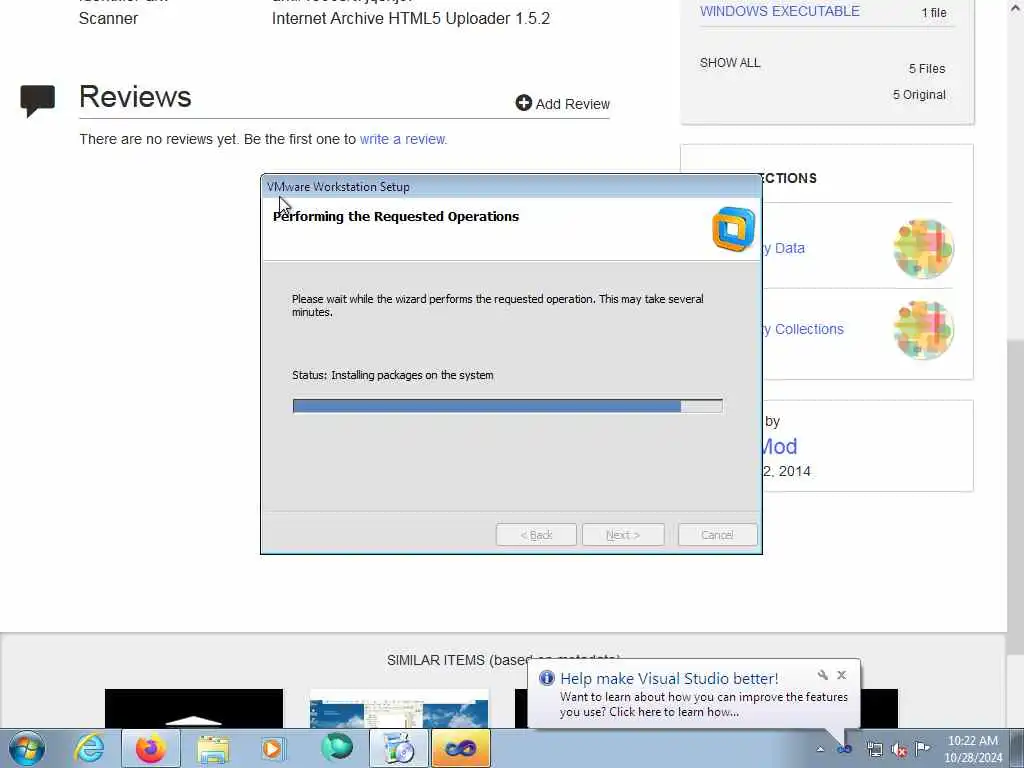Open WINDOWS EXECUTABLE download option
Viewport: 1024px width, 768px height.
(780, 11)
